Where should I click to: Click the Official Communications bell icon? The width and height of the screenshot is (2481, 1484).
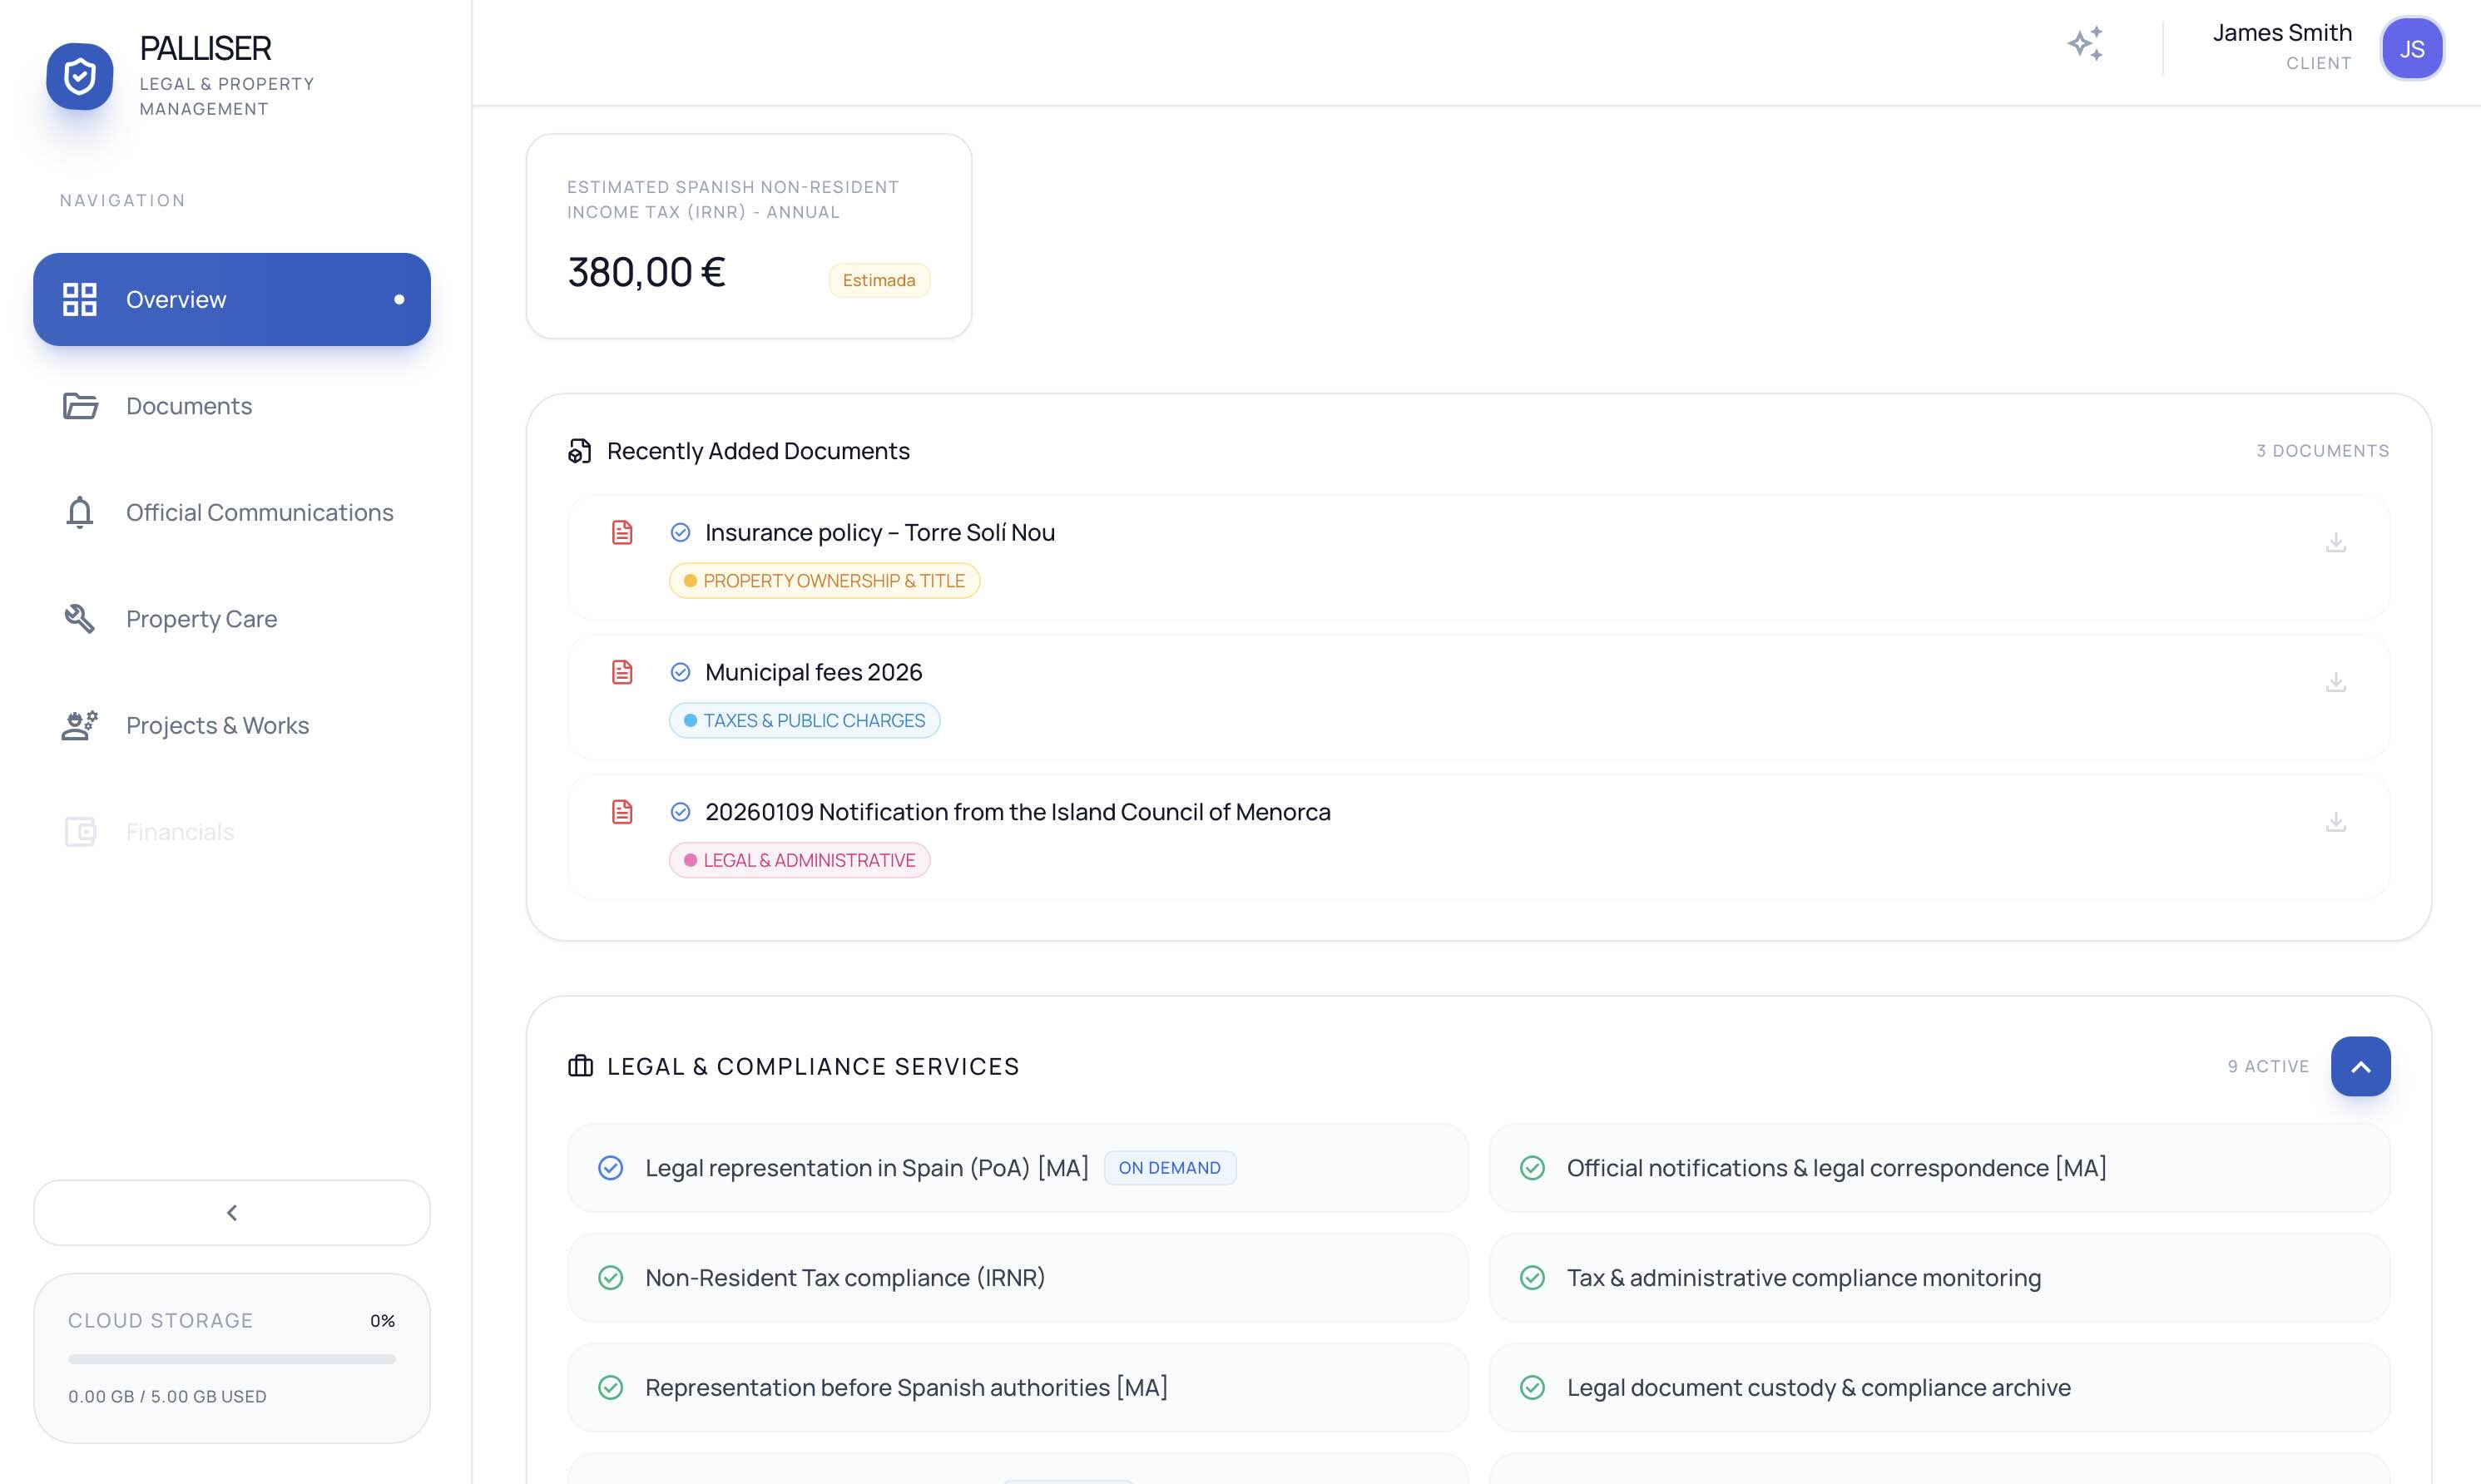click(x=80, y=512)
